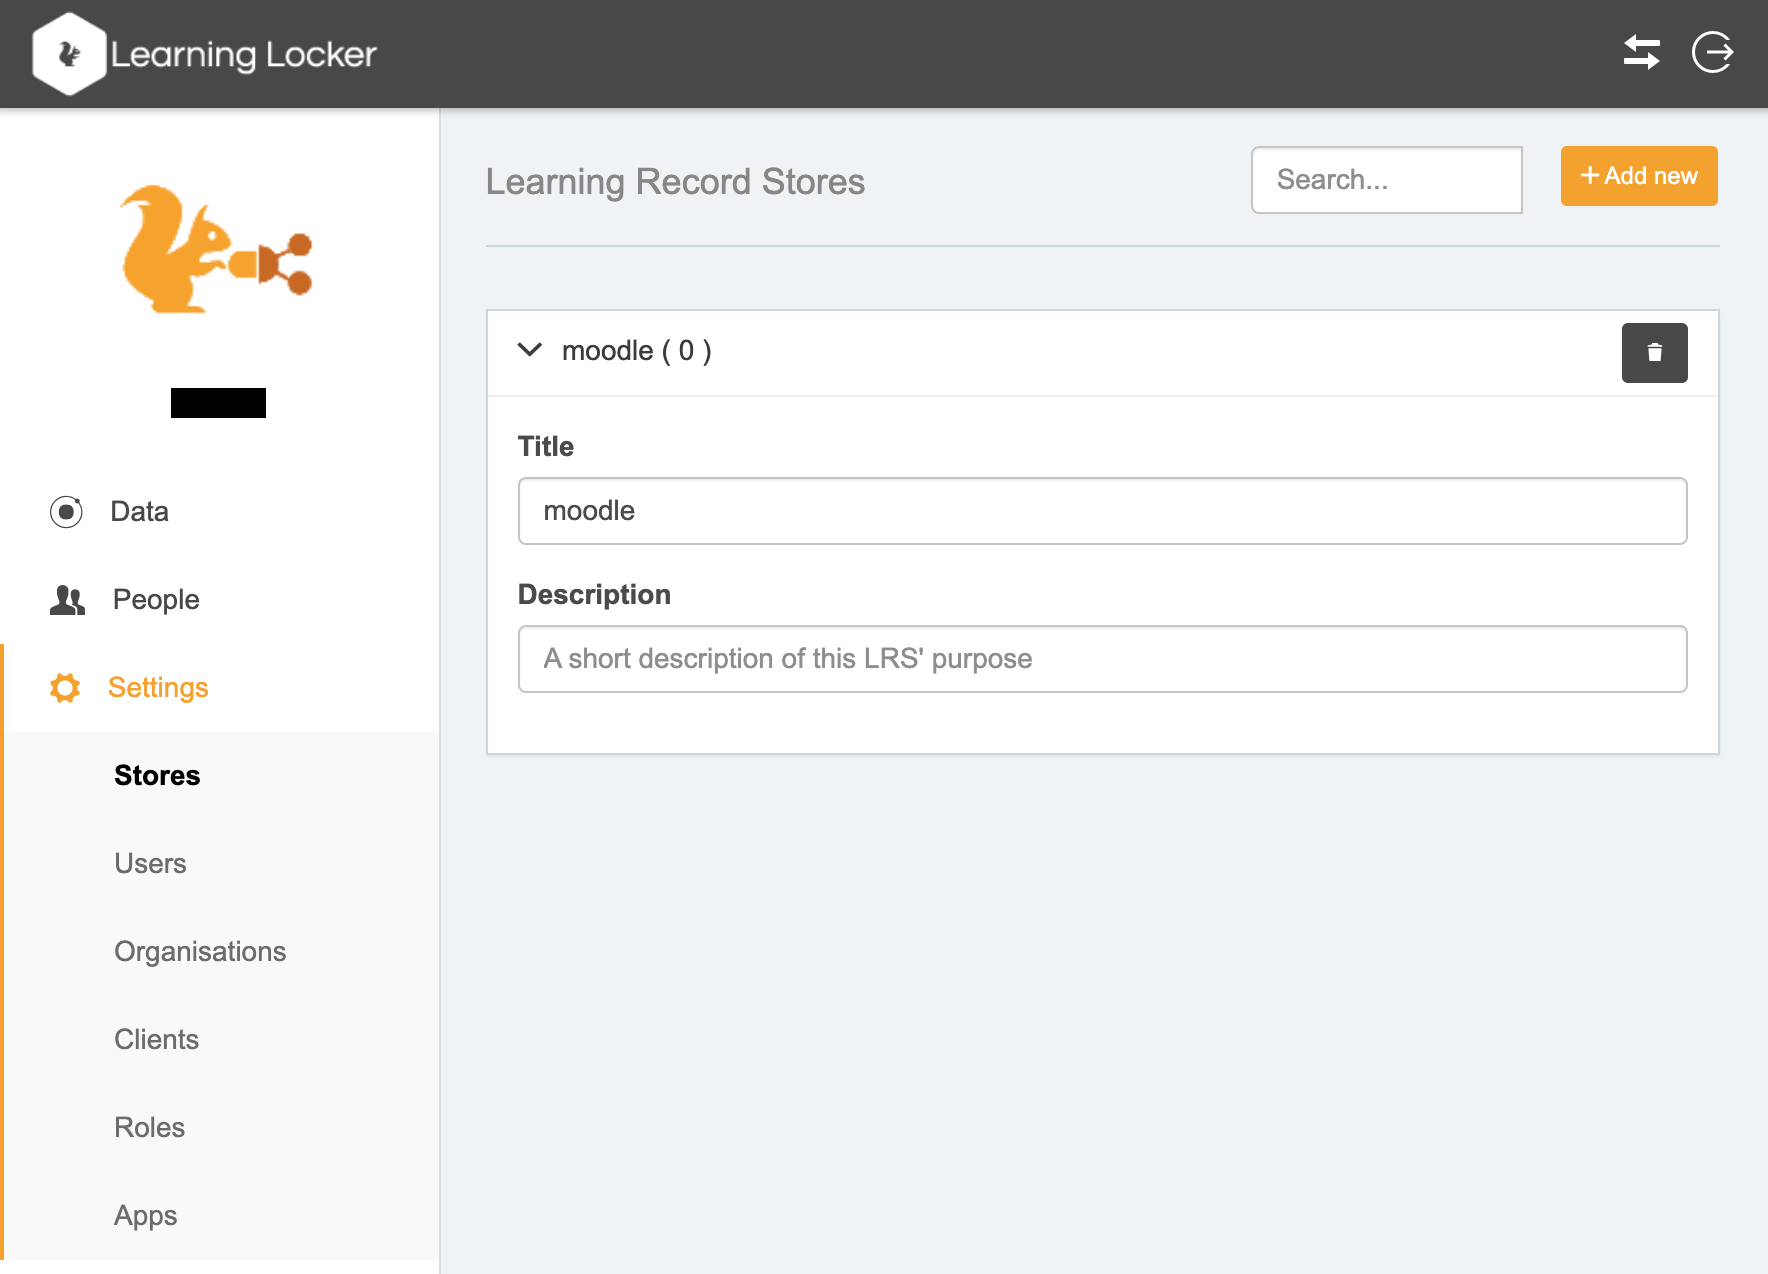Screen dimensions: 1768x1274
Task: Click the Learning Locker hexagon logo
Action: point(69,54)
